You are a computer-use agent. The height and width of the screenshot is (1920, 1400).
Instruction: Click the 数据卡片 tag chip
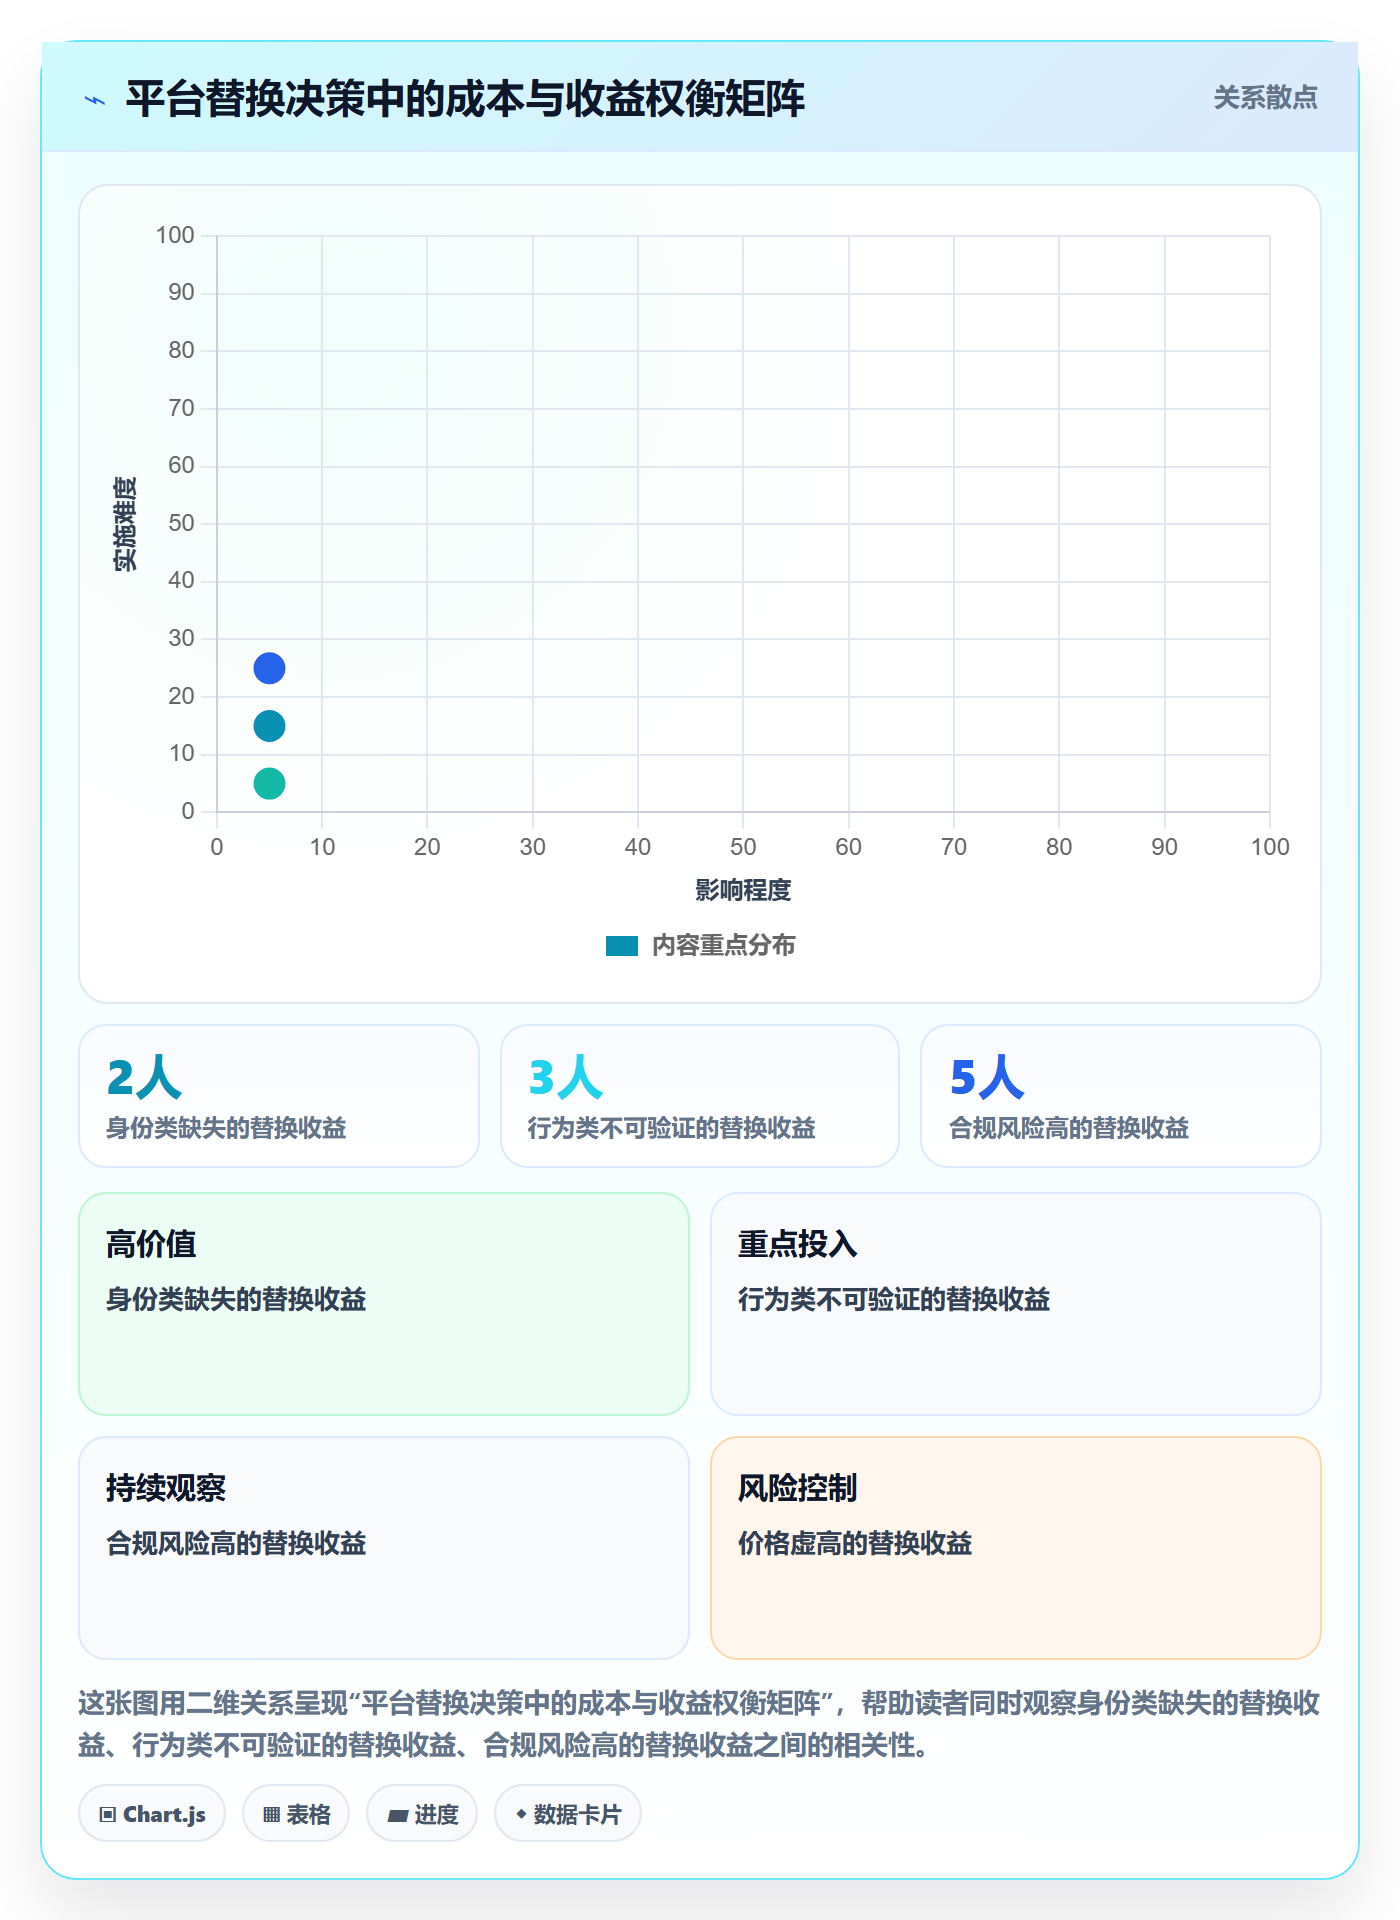click(x=568, y=1814)
